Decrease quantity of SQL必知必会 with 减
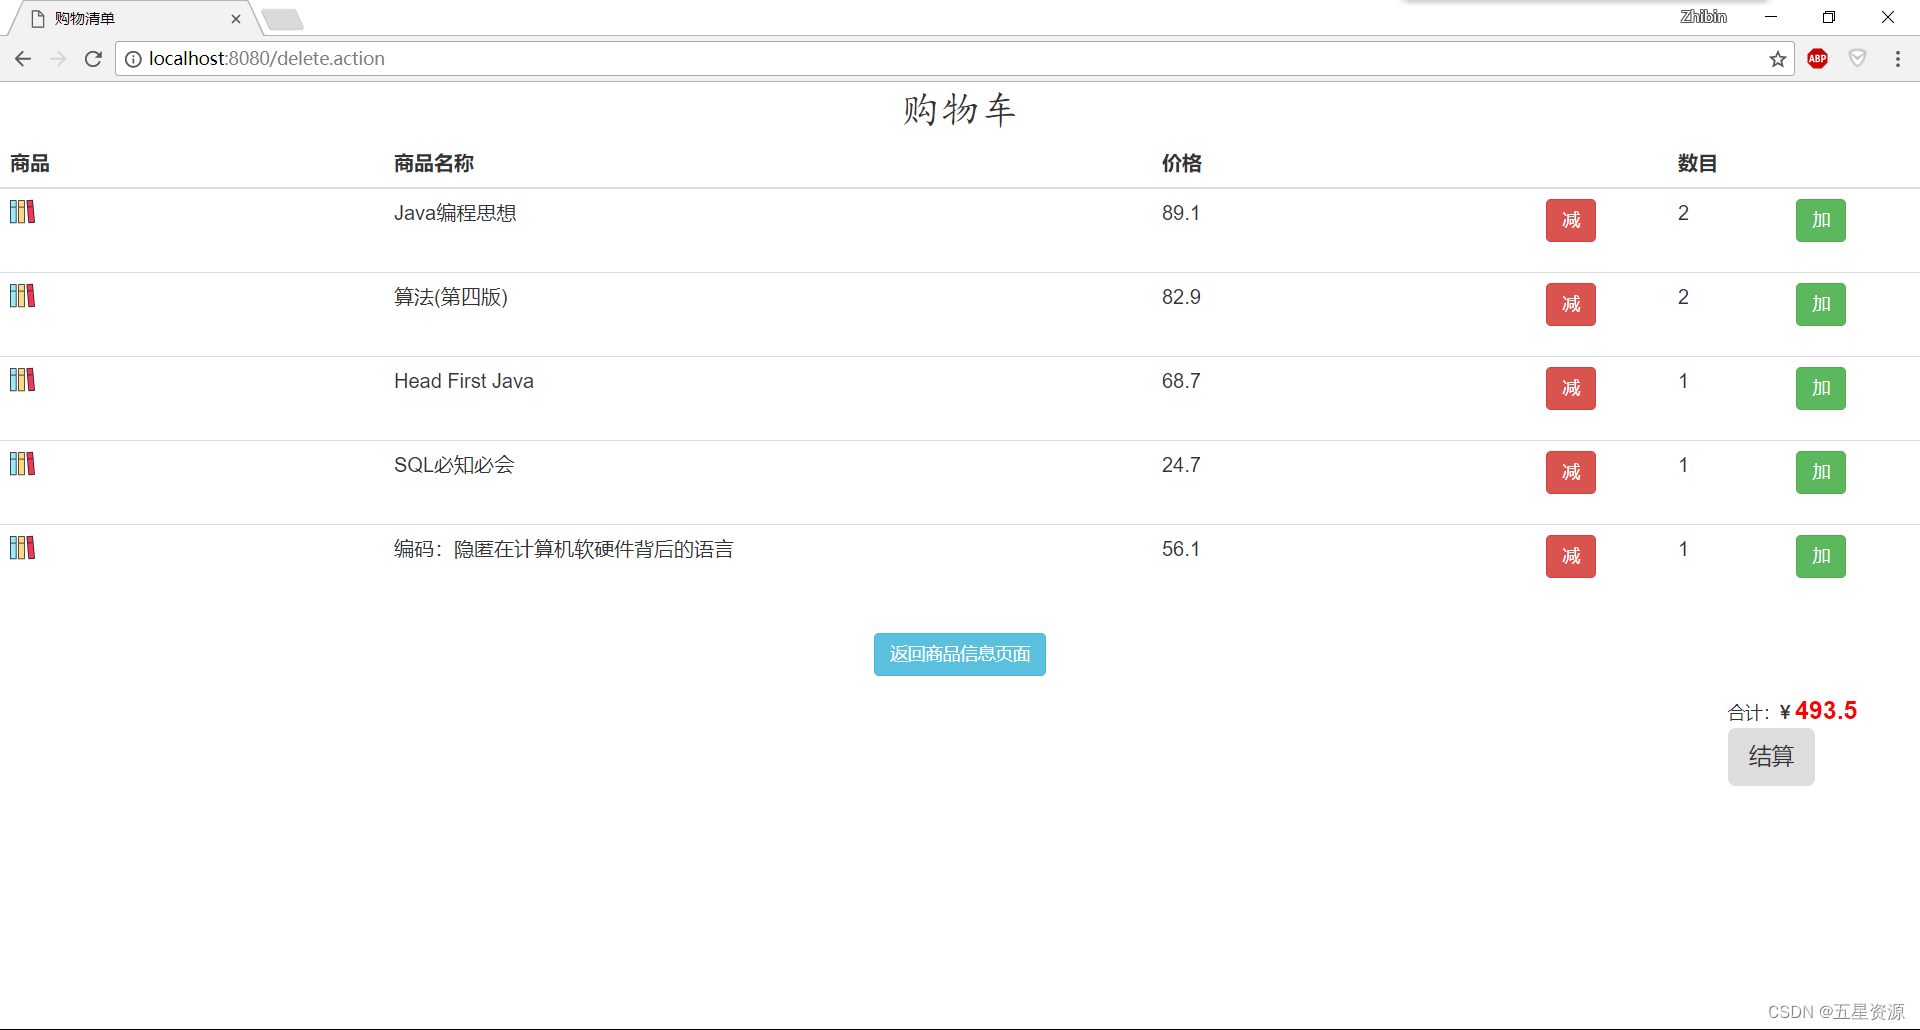Viewport: 1920px width, 1030px height. tap(1571, 472)
